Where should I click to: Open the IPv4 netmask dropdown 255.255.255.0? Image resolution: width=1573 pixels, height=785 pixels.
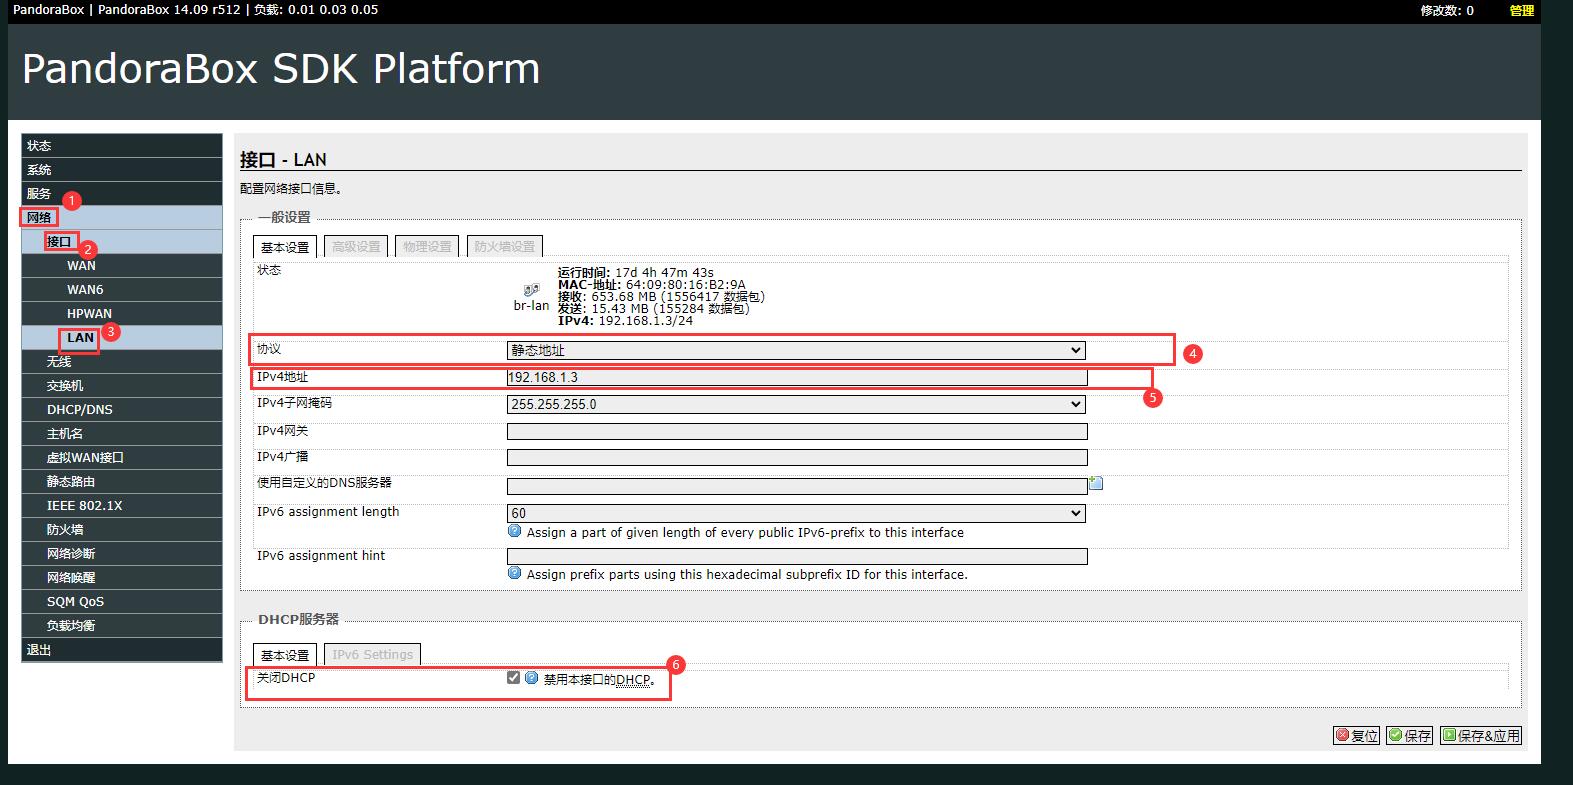point(796,404)
